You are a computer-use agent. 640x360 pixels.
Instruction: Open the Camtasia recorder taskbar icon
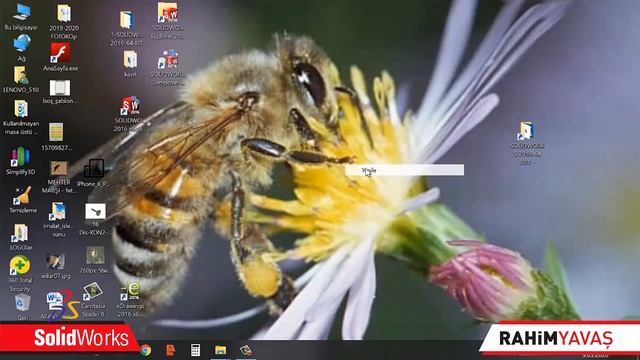click(246, 350)
